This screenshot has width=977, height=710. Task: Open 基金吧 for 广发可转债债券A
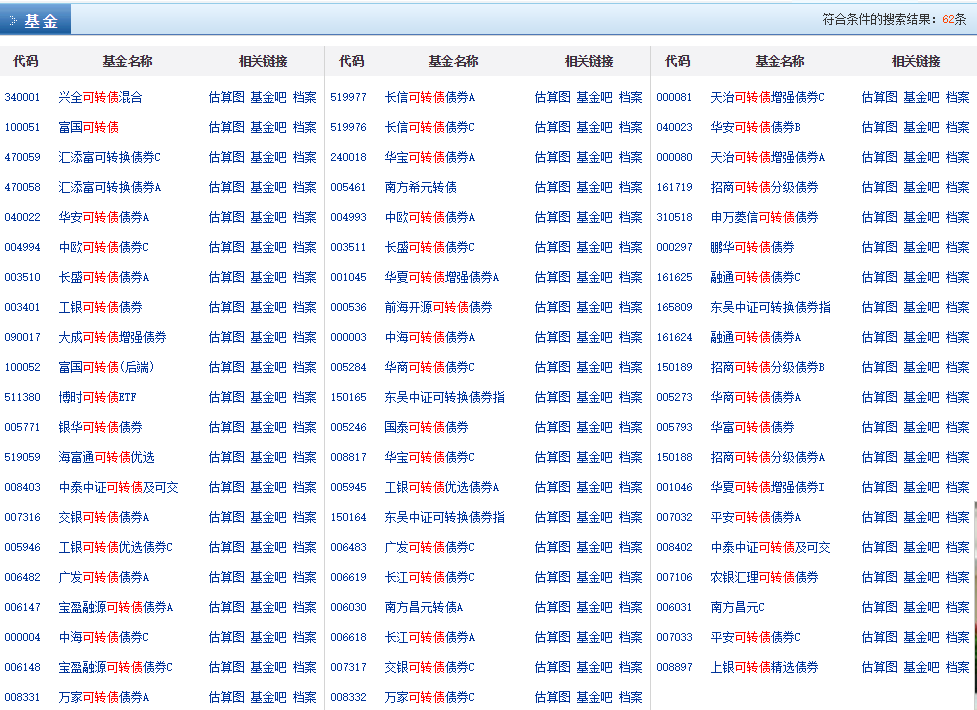point(268,577)
